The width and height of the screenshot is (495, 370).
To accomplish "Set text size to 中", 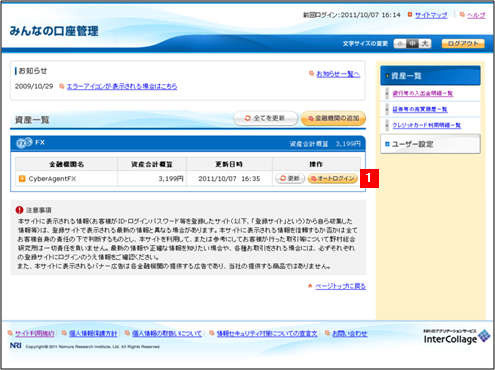I will tap(412, 44).
